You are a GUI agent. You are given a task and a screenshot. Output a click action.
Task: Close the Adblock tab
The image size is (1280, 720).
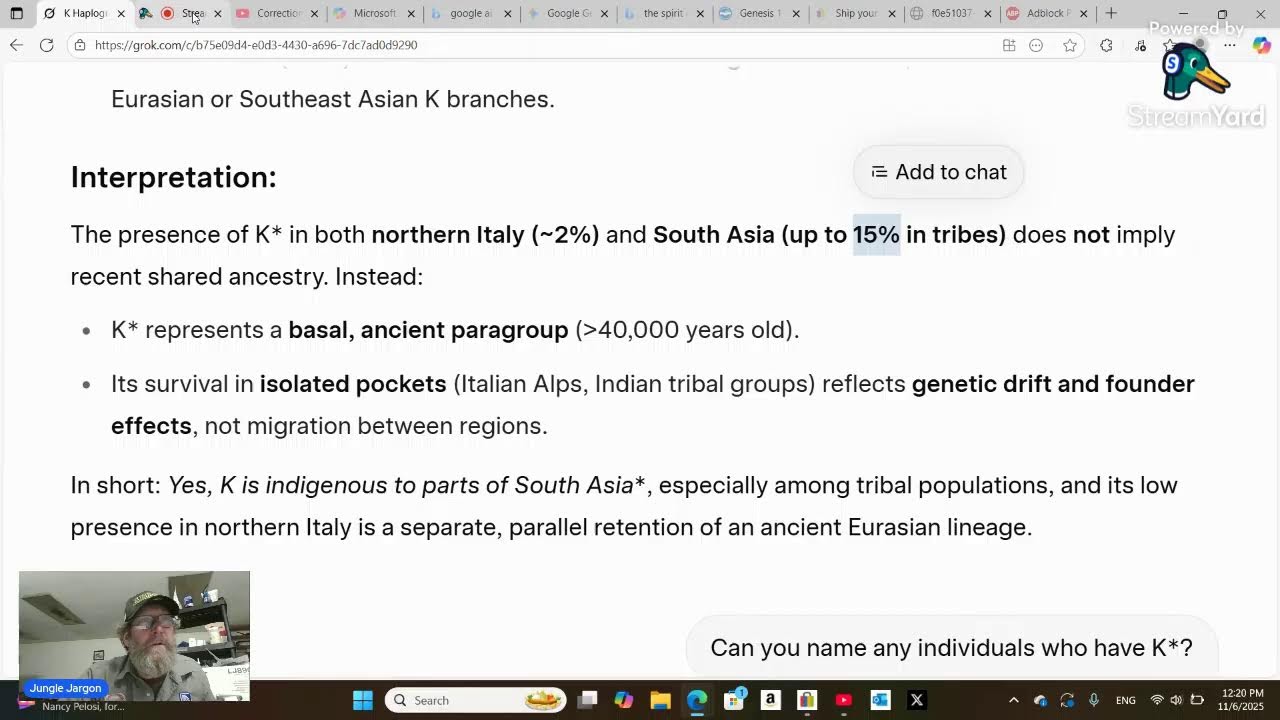coord(1083,13)
